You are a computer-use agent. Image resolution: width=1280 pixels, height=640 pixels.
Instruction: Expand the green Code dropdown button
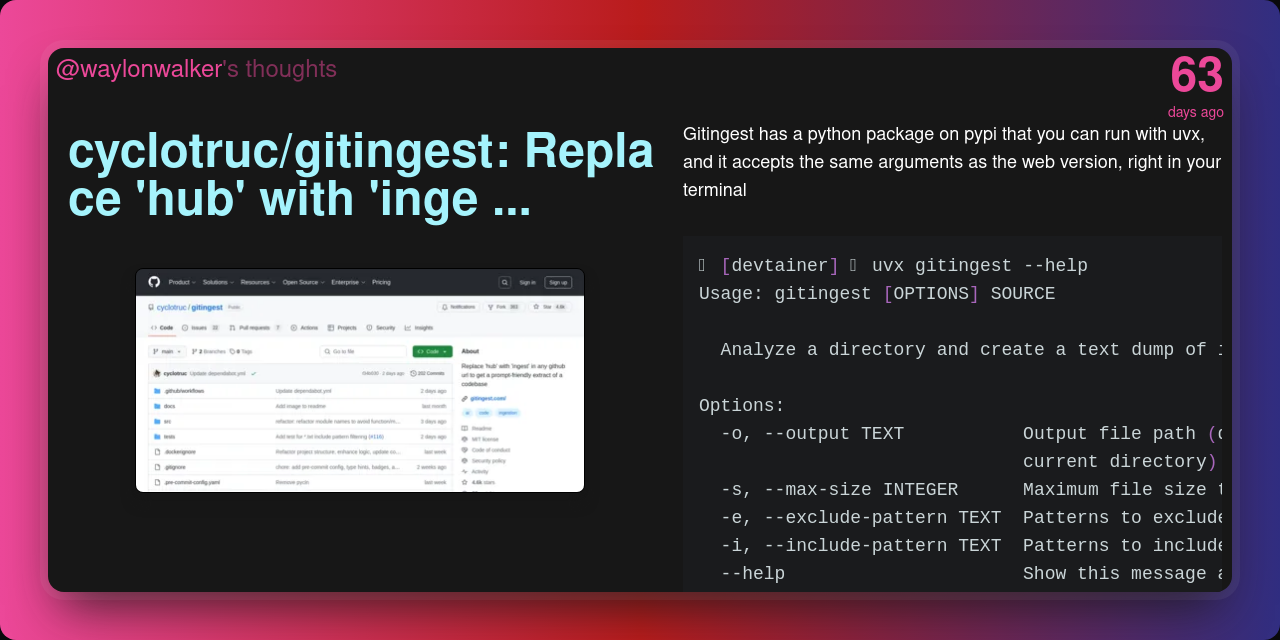[432, 352]
